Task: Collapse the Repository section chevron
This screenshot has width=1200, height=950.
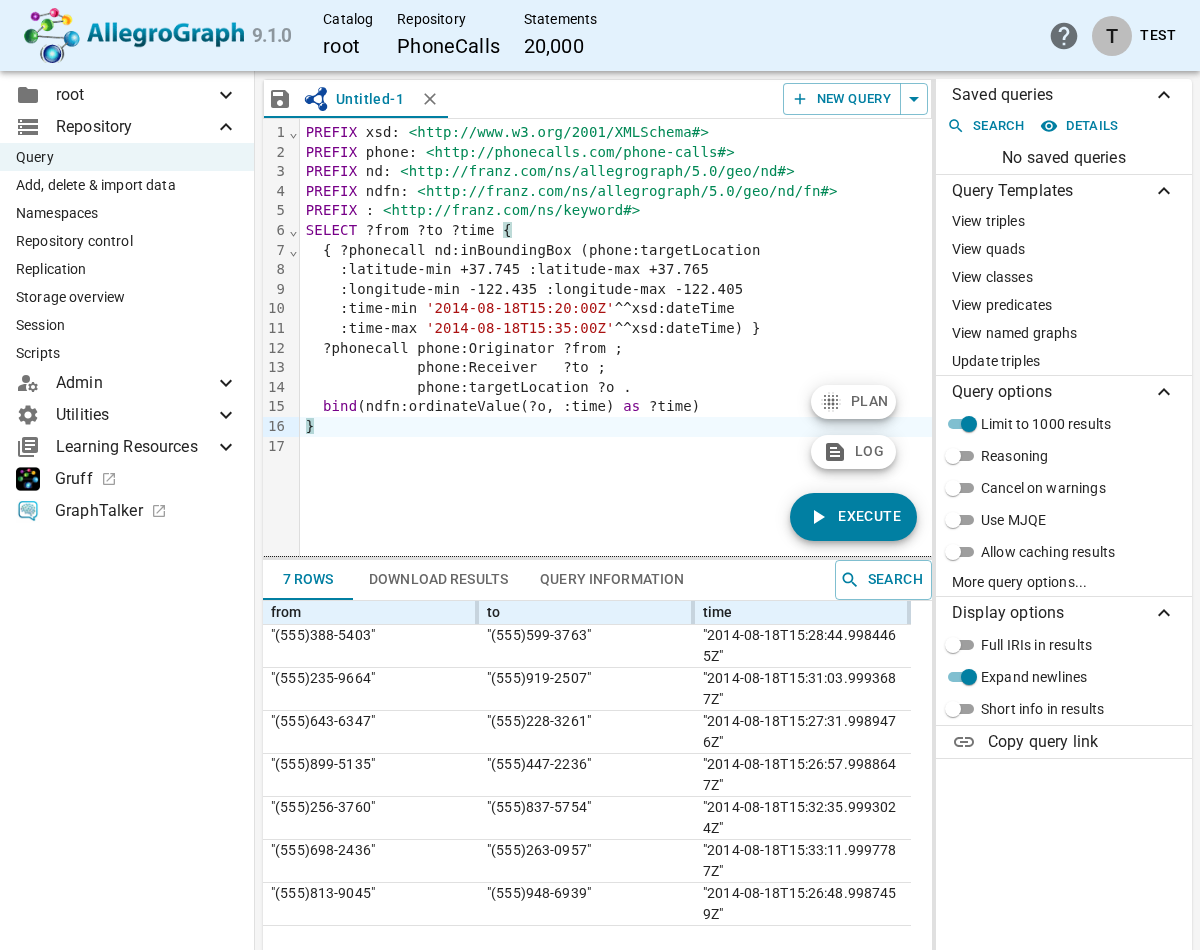Action: [x=226, y=127]
